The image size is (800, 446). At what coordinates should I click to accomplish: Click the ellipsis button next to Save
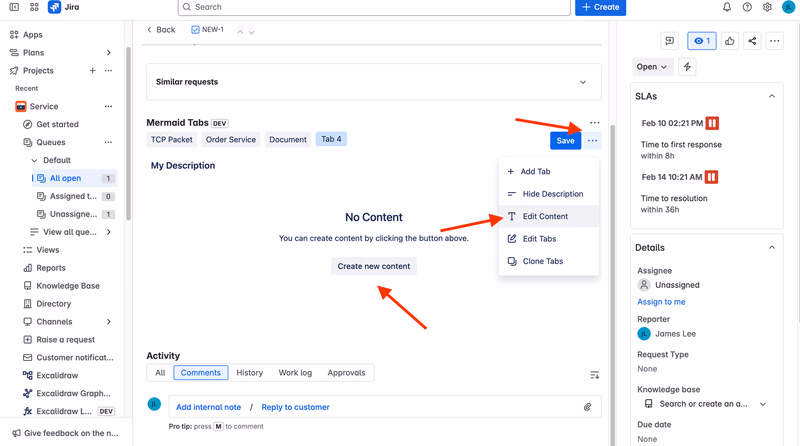tap(592, 141)
